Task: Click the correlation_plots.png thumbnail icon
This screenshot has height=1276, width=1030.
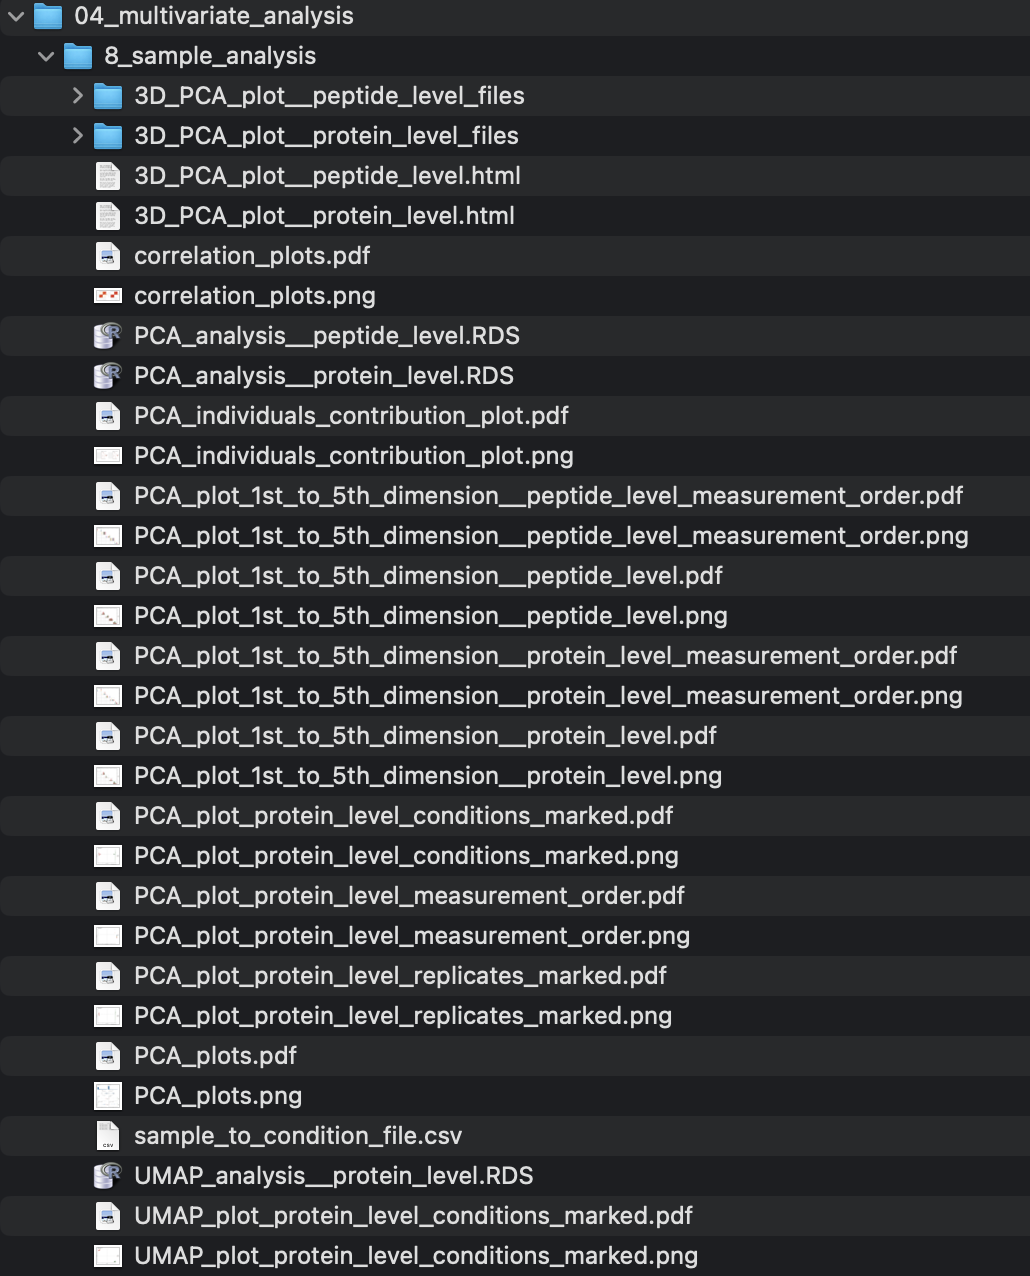Action: (108, 296)
